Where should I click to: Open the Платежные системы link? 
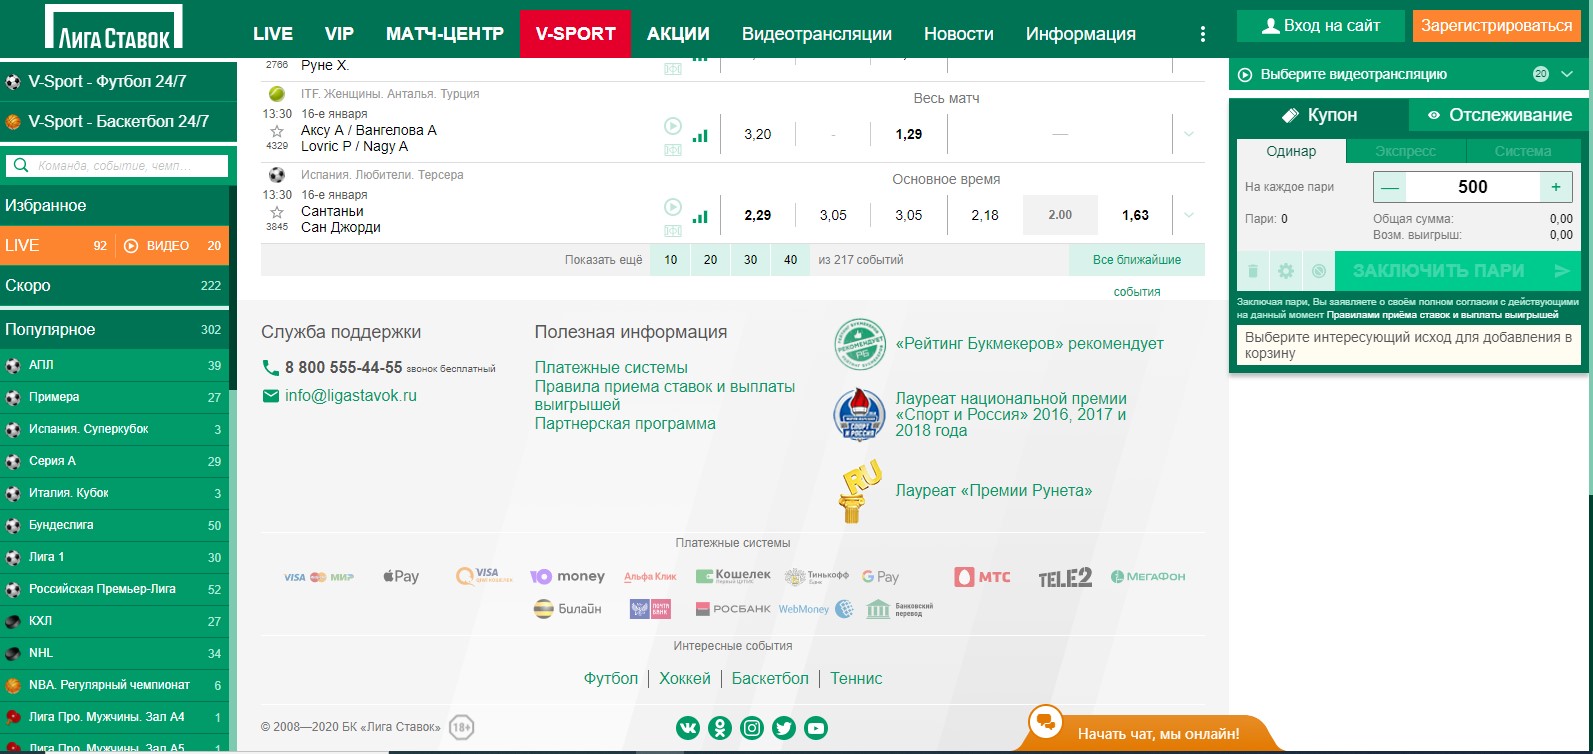611,368
